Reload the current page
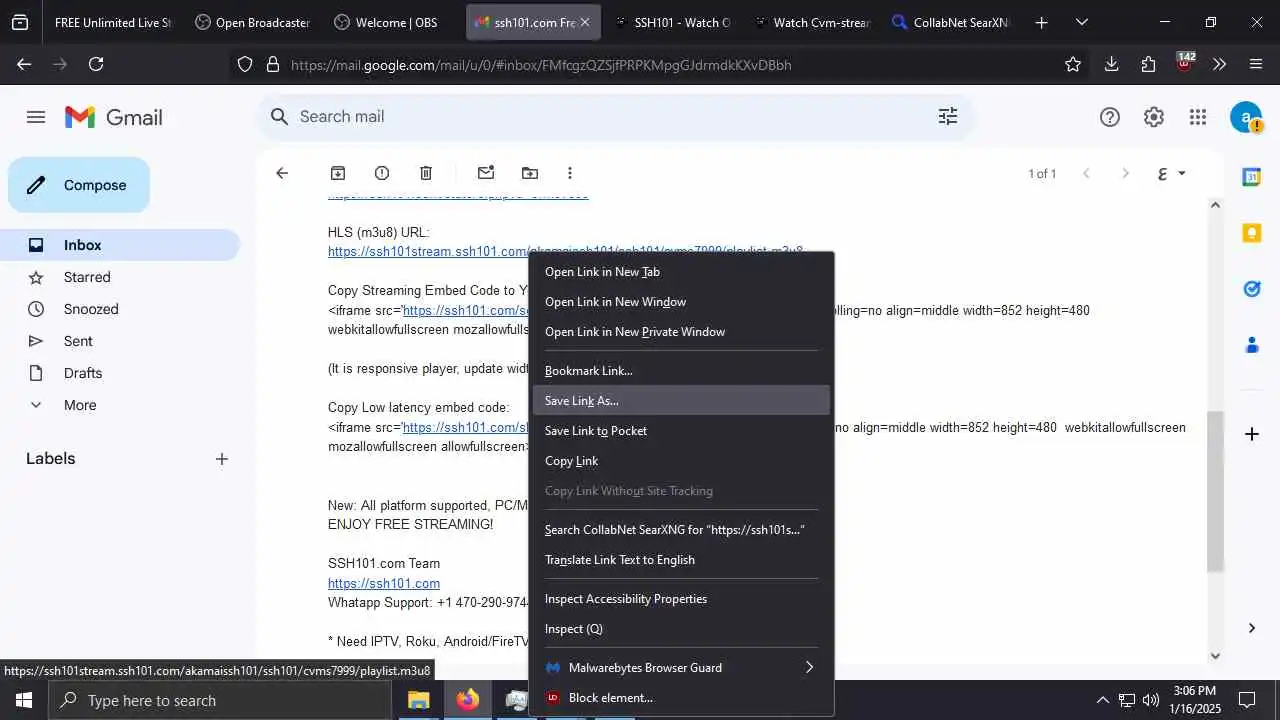 pos(96,64)
